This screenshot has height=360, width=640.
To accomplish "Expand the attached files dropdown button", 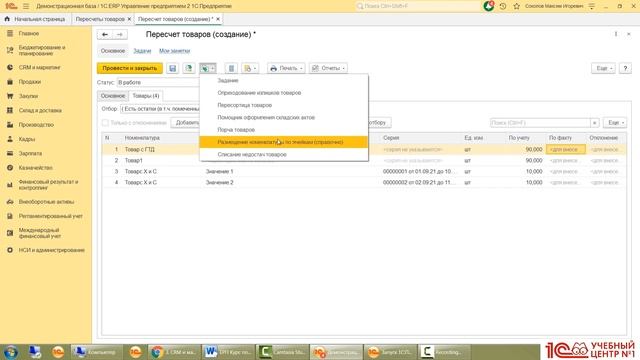I will 250,68.
